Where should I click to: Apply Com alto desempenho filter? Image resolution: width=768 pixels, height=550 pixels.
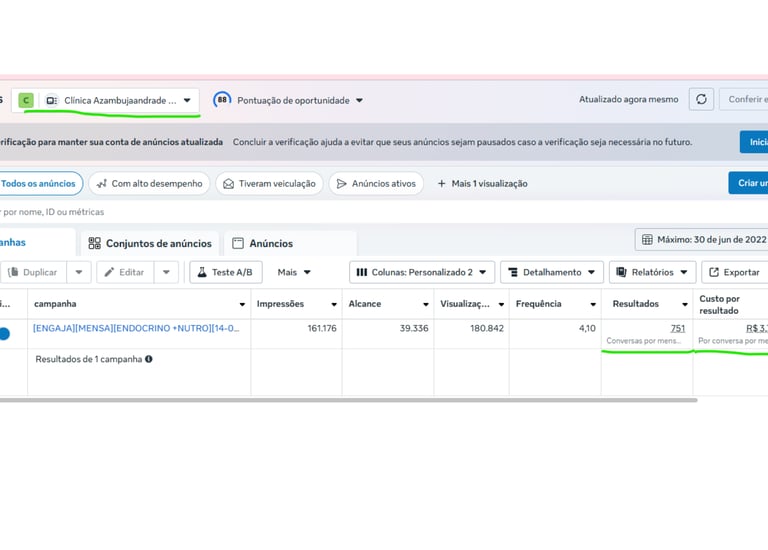coord(149,183)
